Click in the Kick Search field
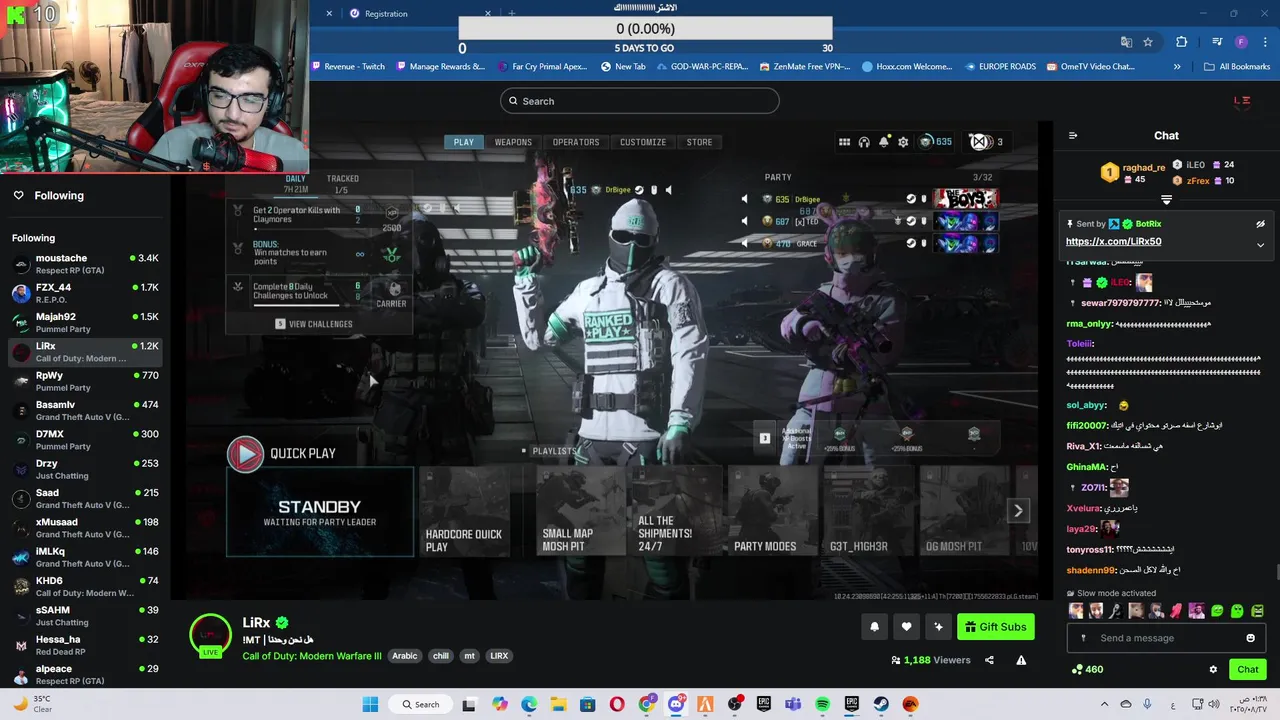 point(640,101)
